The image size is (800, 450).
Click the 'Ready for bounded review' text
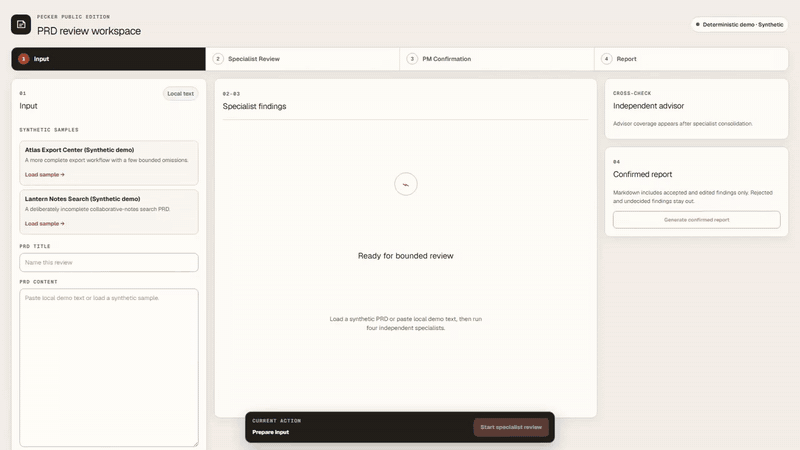pos(406,256)
